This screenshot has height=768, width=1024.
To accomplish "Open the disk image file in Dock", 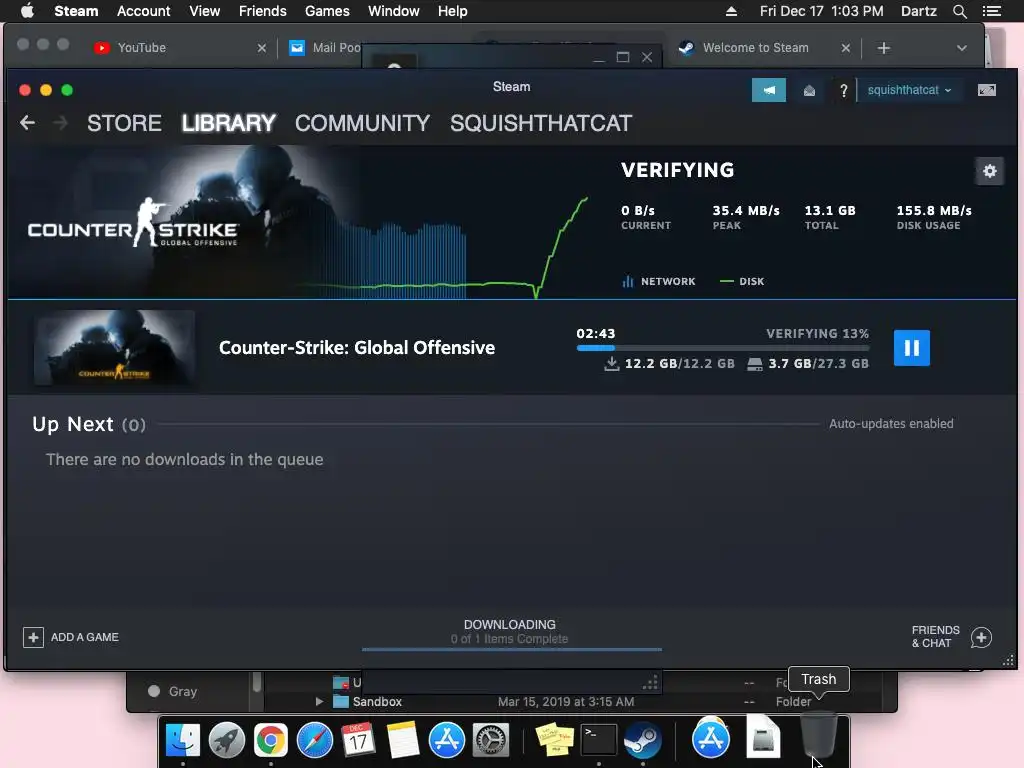I will coord(763,739).
